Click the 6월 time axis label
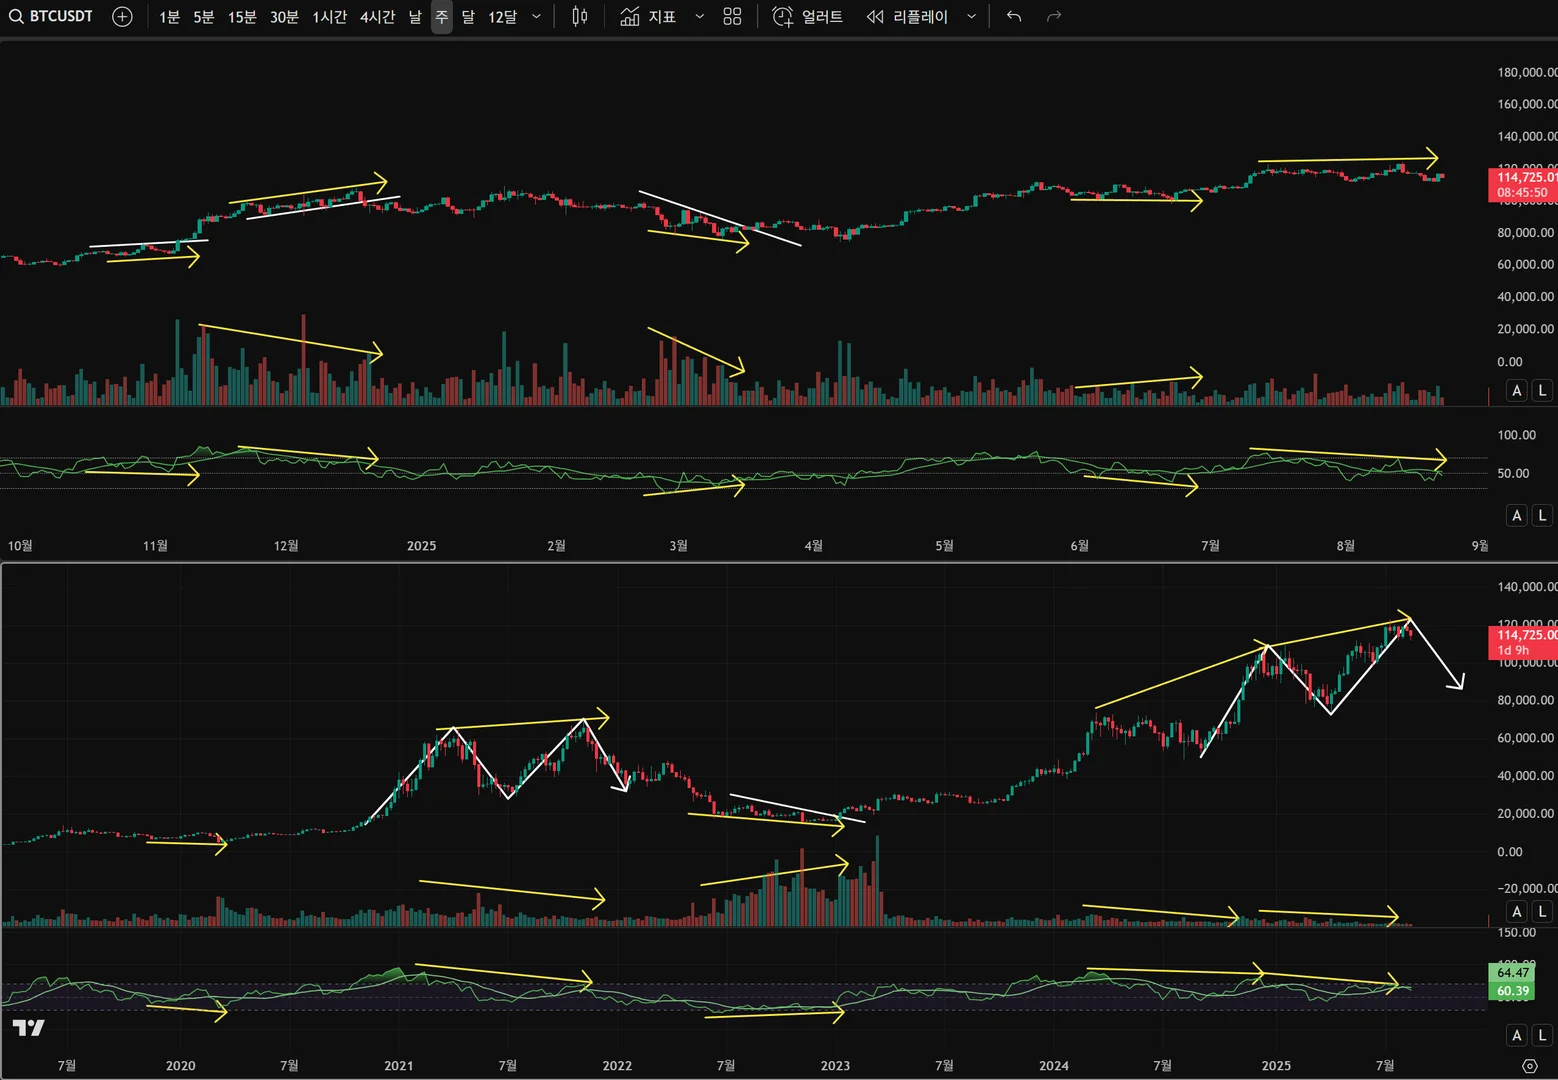 [x=1079, y=546]
